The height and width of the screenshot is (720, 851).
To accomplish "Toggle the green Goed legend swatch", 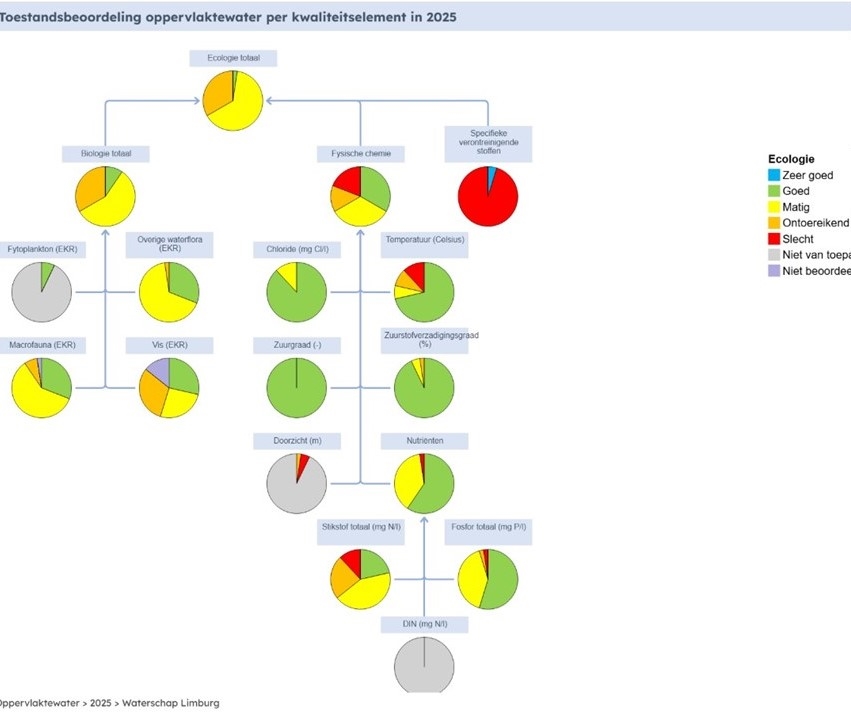I will tap(774, 191).
